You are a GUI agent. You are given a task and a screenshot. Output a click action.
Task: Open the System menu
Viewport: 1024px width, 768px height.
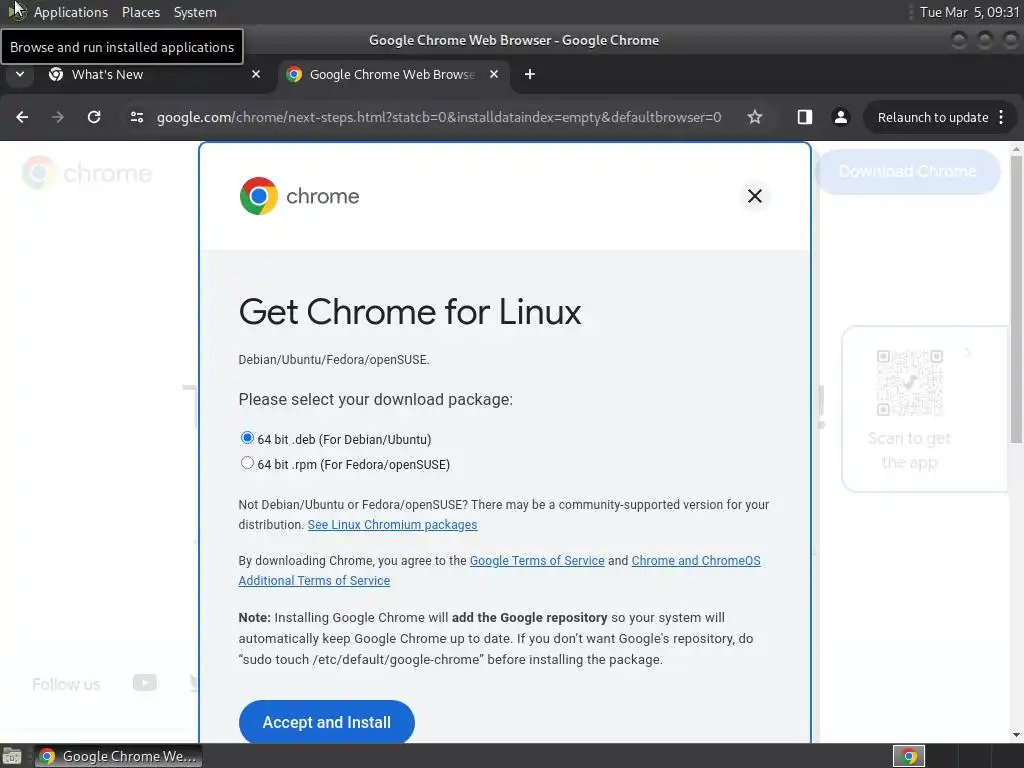point(195,12)
